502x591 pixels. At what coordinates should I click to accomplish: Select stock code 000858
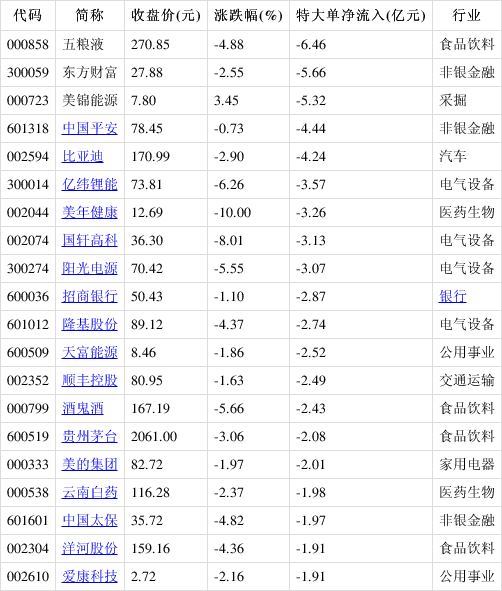tap(28, 44)
